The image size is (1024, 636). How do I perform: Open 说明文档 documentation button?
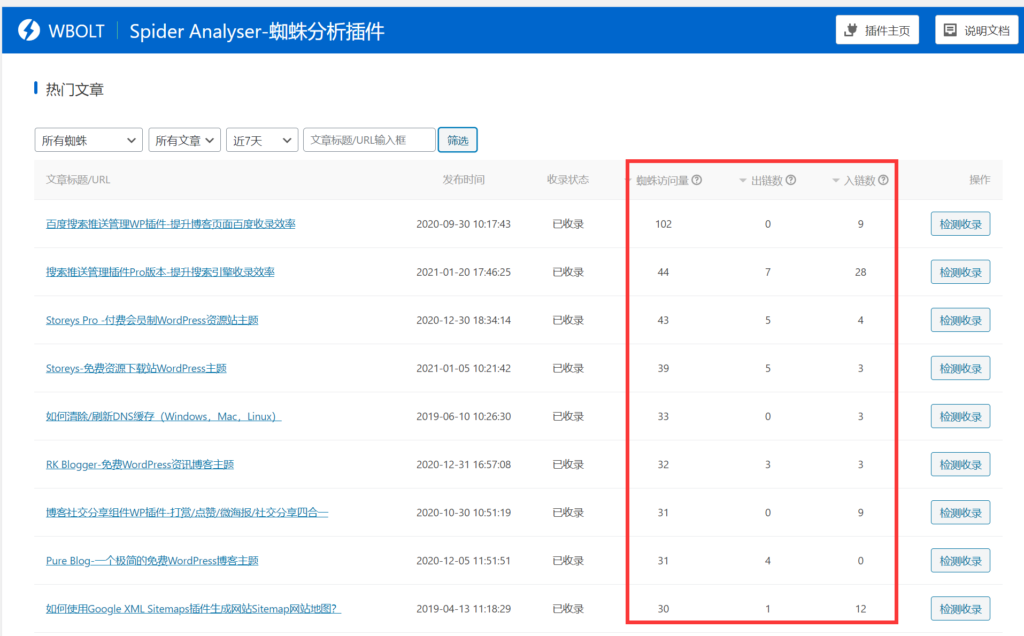point(976,30)
